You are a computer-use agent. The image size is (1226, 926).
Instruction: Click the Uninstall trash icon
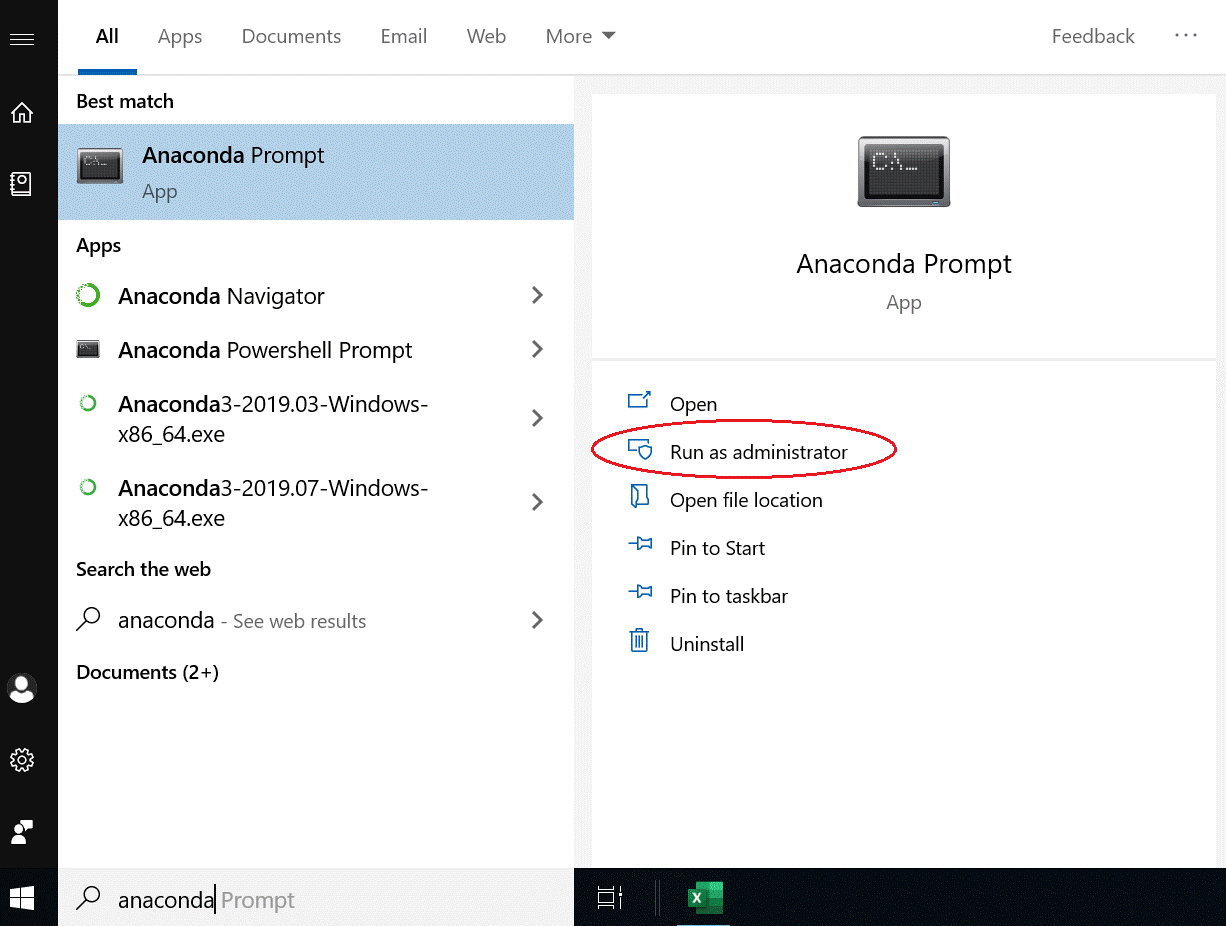(x=639, y=643)
